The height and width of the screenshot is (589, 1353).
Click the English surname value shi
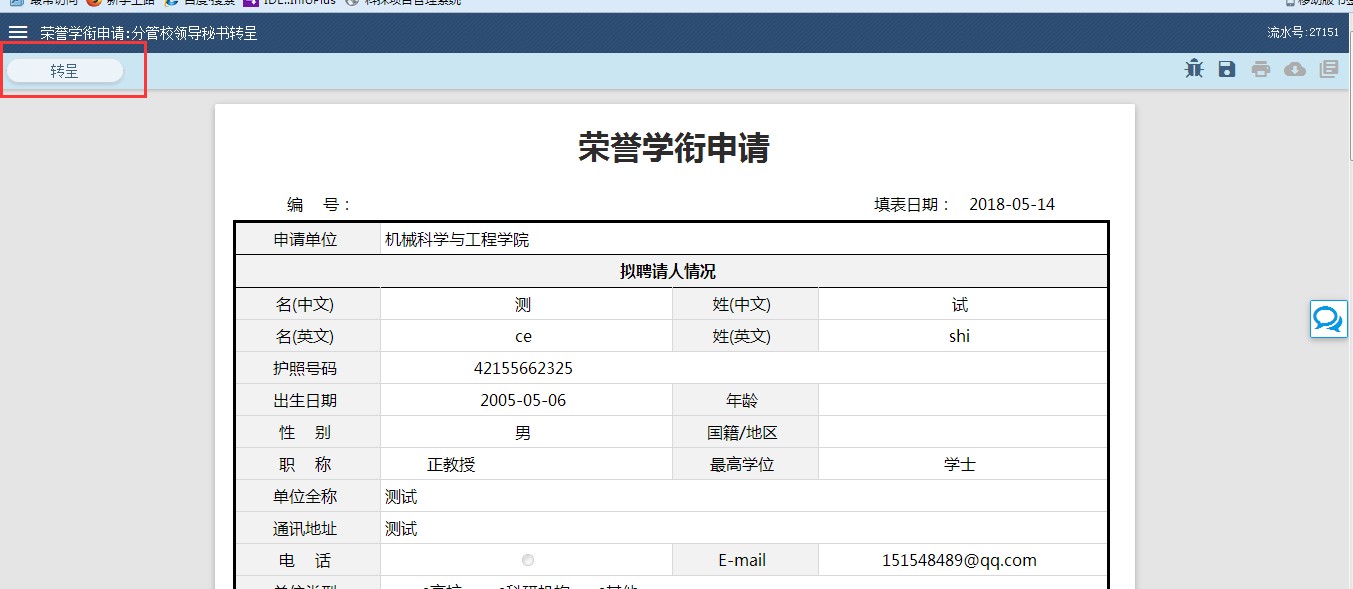960,336
